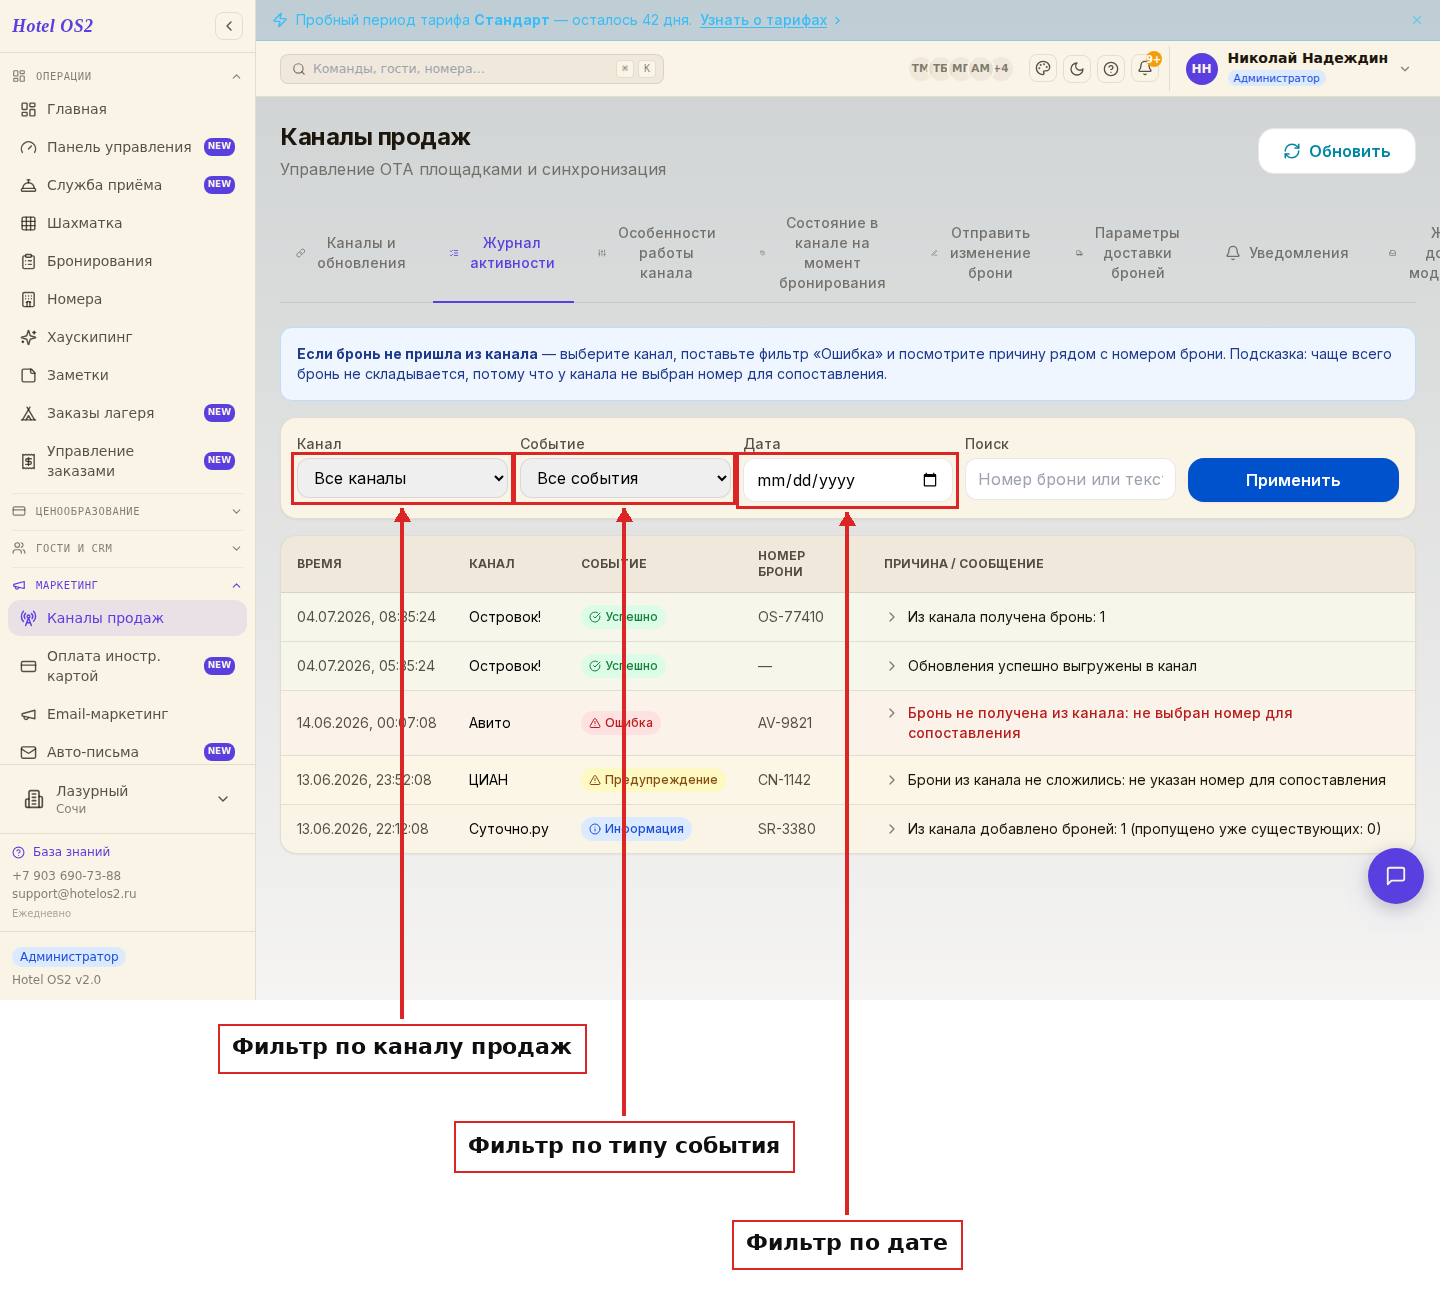The width and height of the screenshot is (1440, 1293).
Task: Dismiss the trial period banner
Action: tap(1417, 20)
